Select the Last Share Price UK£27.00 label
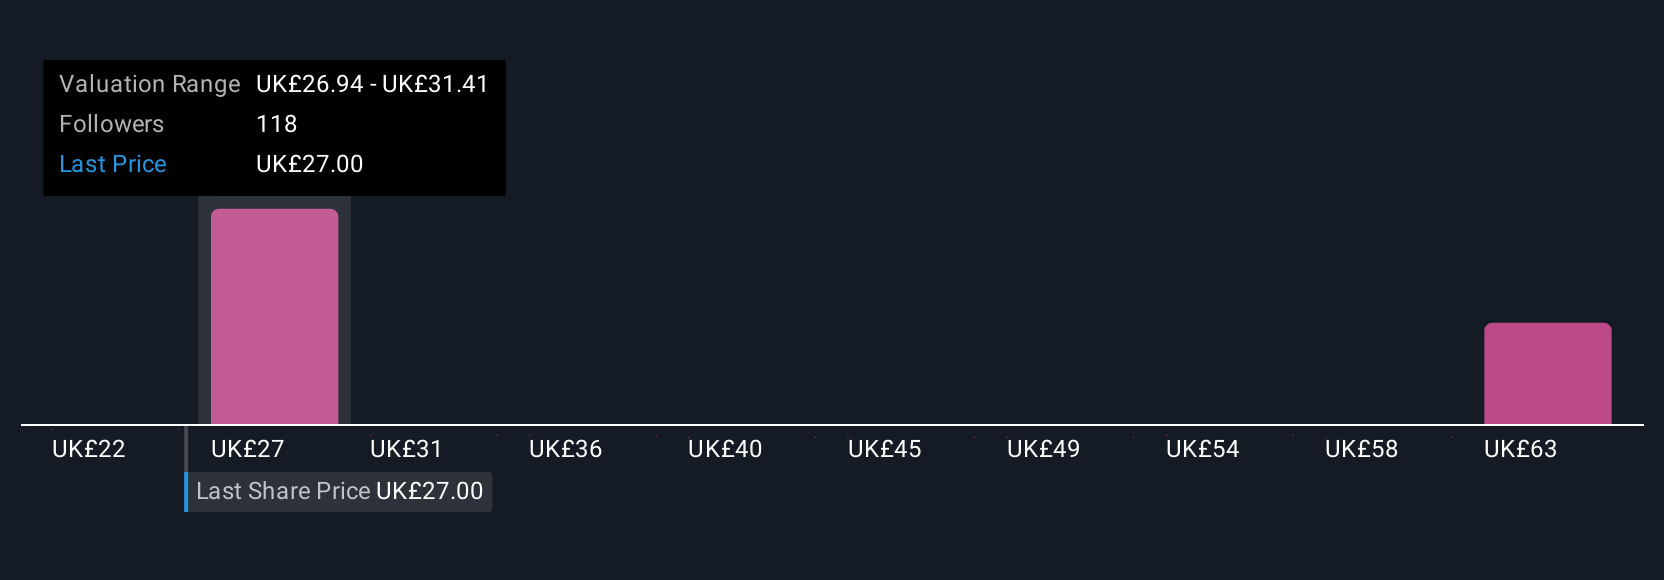The width and height of the screenshot is (1664, 580). pyautogui.click(x=339, y=491)
